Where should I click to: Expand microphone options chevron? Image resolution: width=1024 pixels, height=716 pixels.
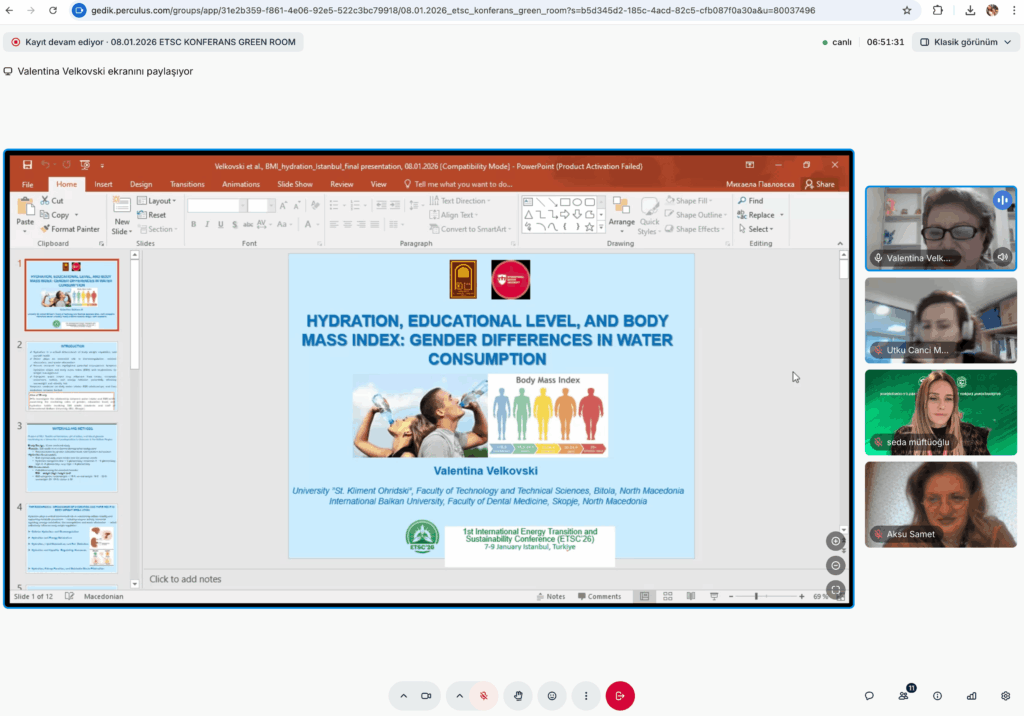460,695
